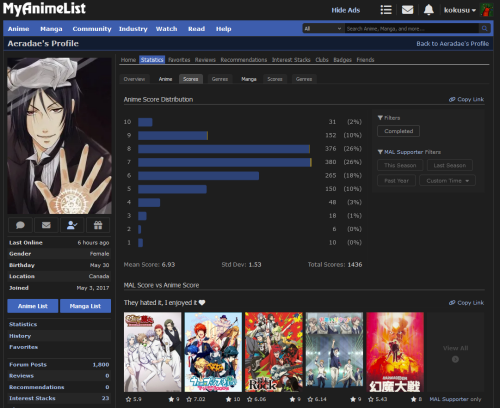This screenshot has width=500, height=408.
Task: Send message via envelope icon under avatar
Action: pos(46,225)
